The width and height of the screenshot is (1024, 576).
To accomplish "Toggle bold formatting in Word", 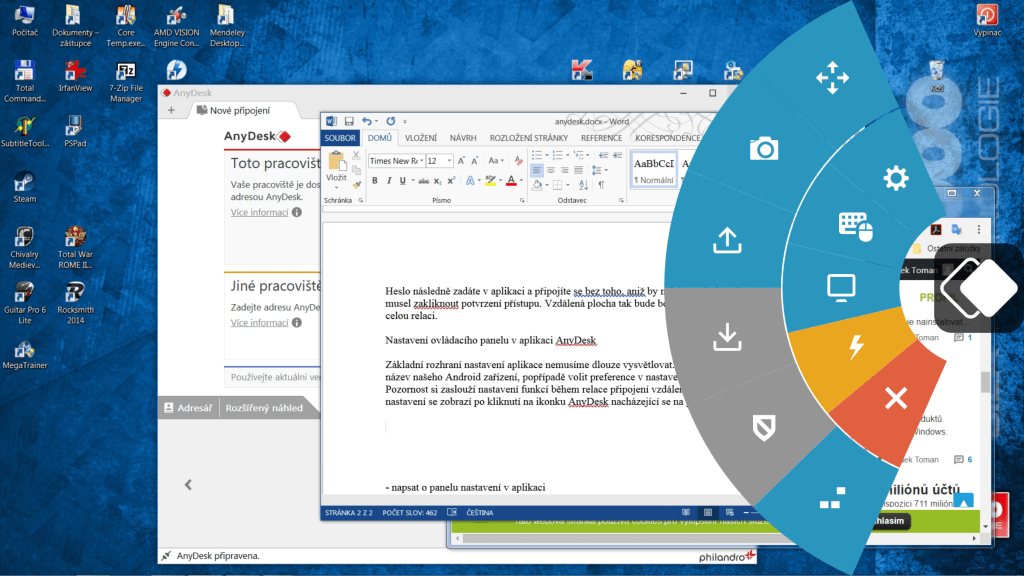I will [375, 181].
